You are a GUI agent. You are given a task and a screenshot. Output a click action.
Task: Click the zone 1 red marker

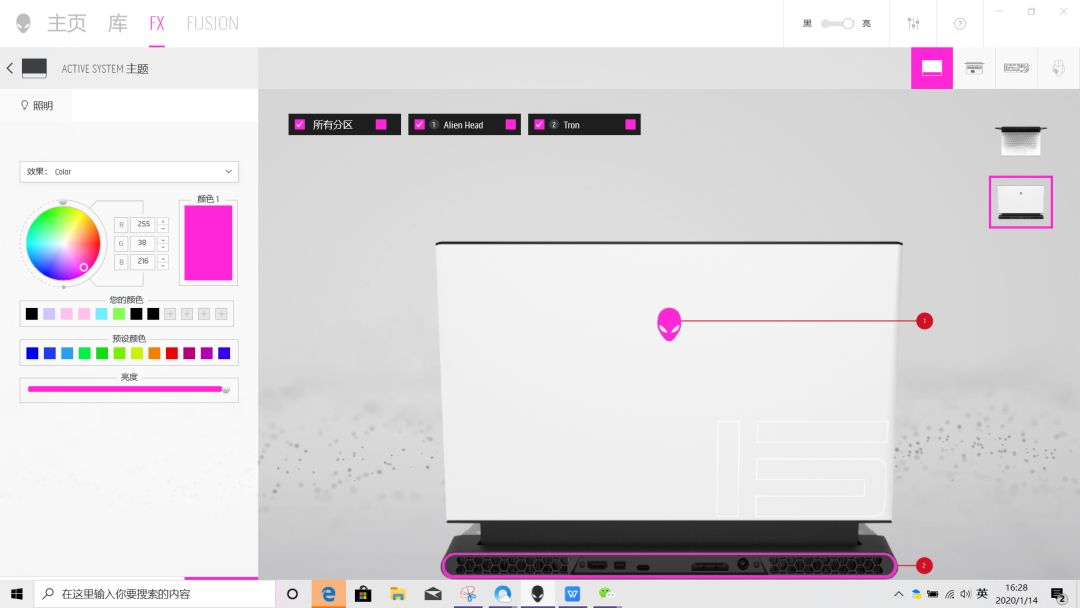pos(924,321)
